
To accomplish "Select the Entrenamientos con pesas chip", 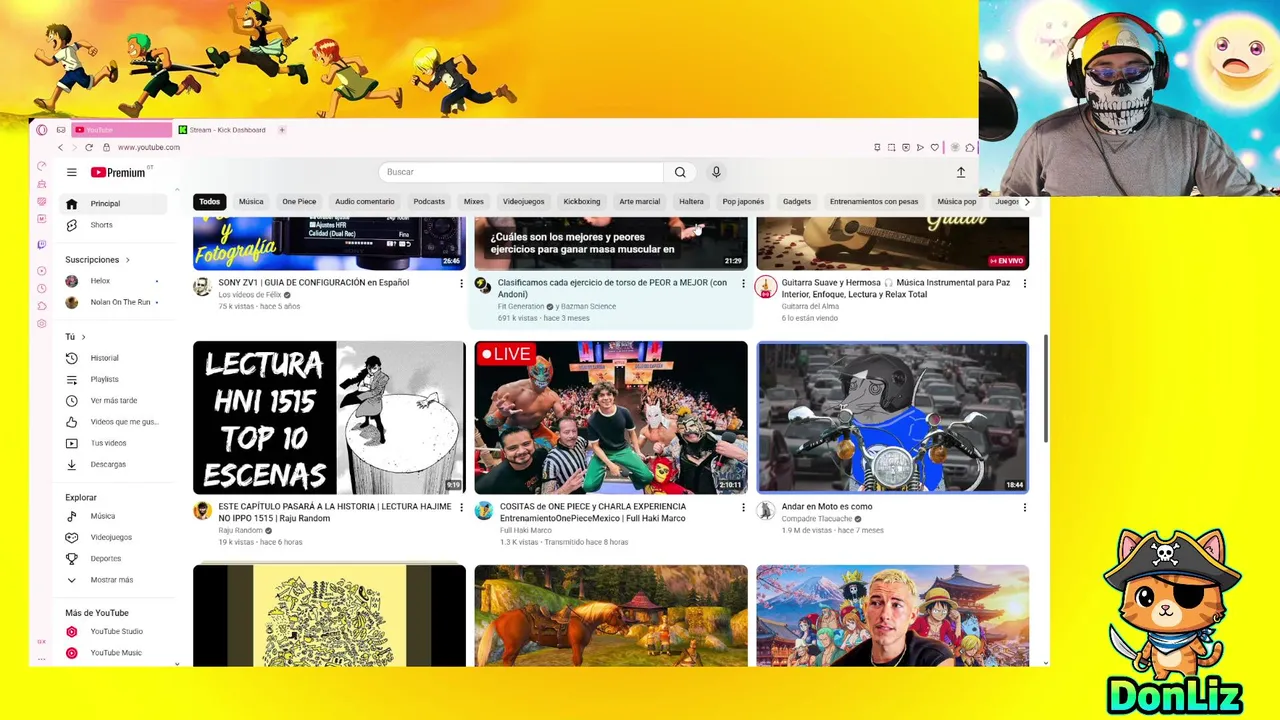I will click(874, 202).
